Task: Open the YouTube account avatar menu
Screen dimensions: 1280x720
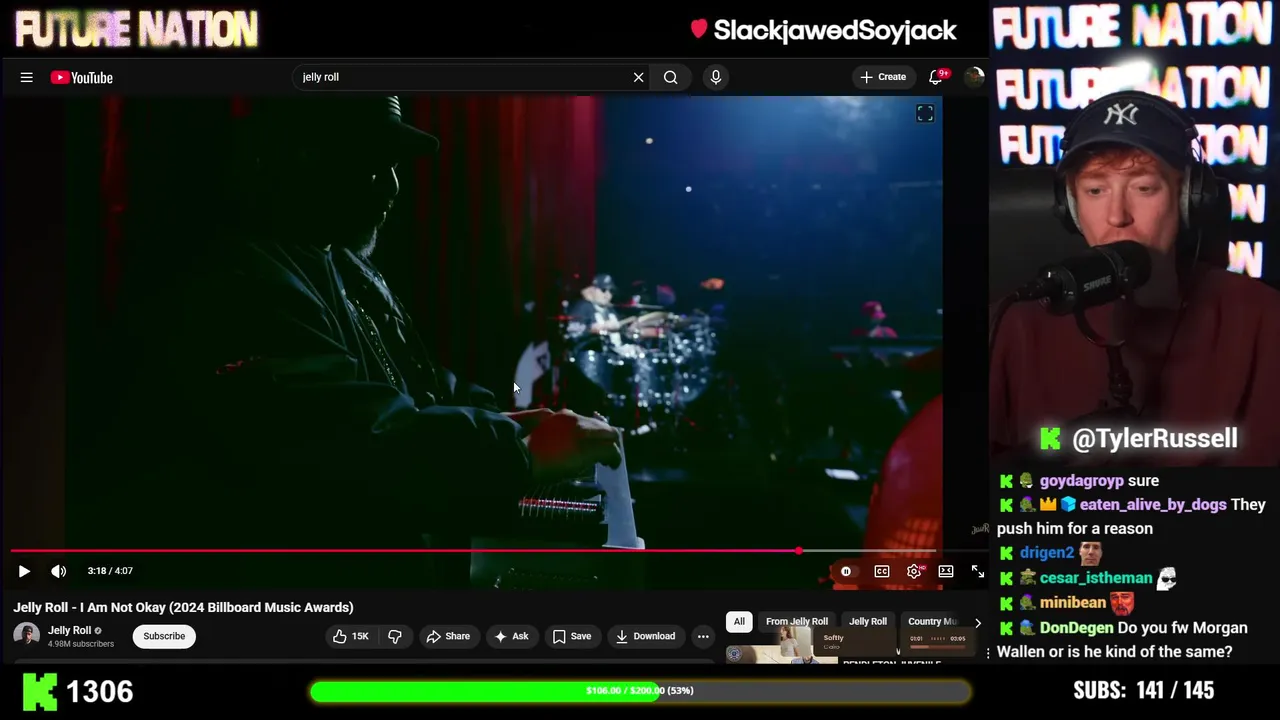Action: click(973, 77)
